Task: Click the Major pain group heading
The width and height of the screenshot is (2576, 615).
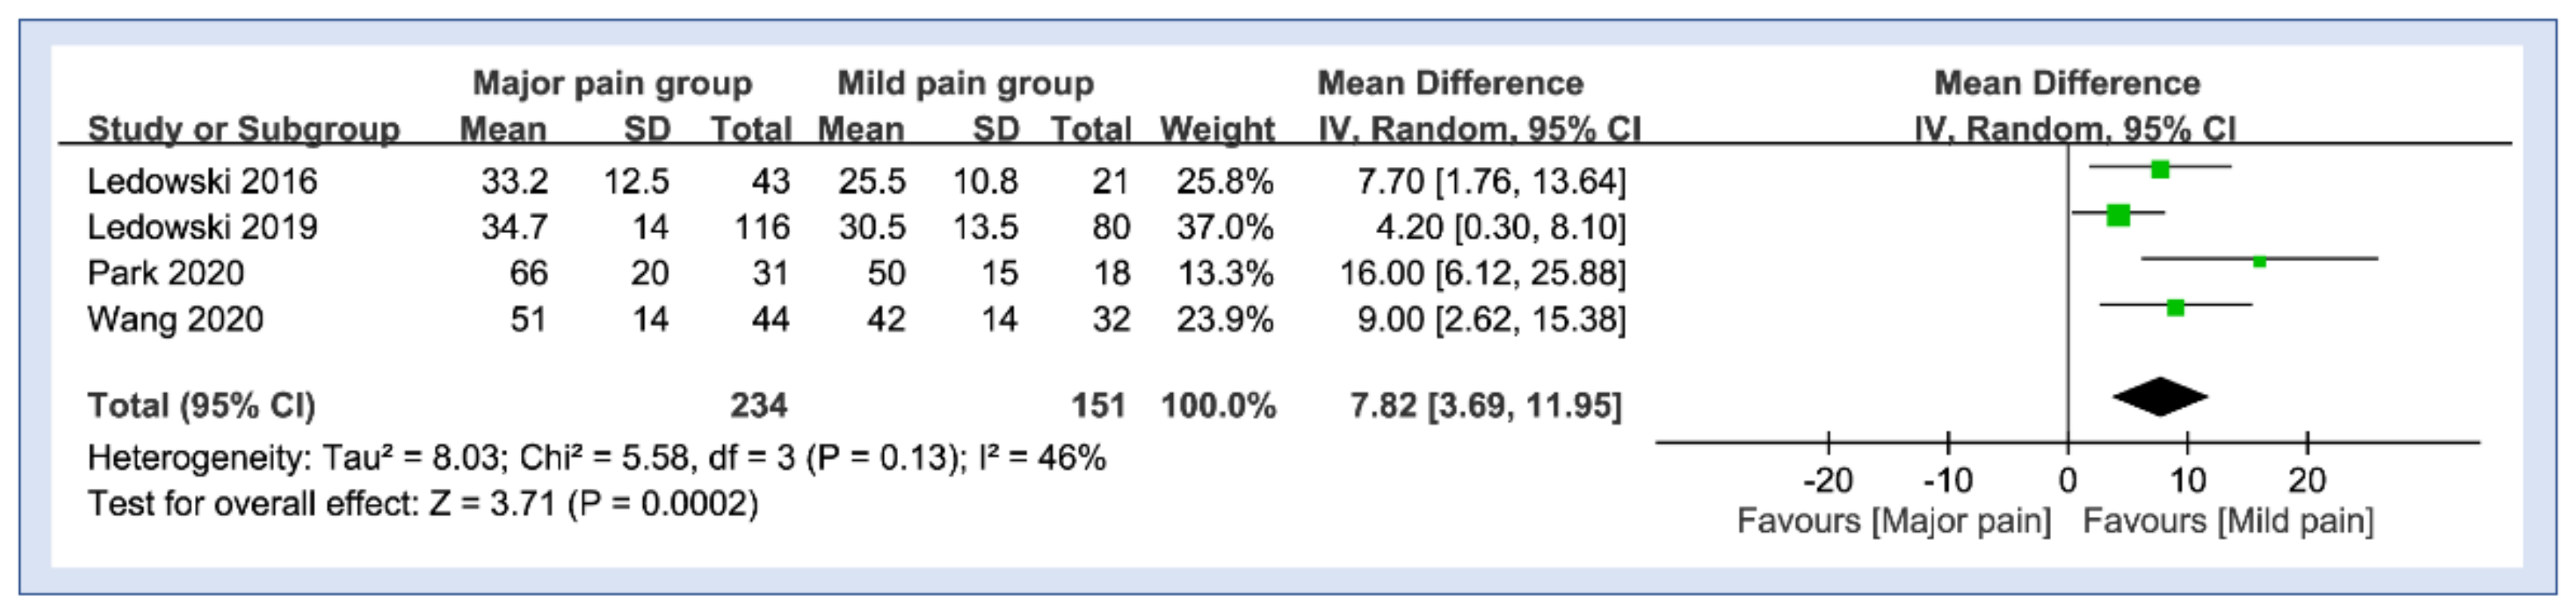Action: [612, 83]
